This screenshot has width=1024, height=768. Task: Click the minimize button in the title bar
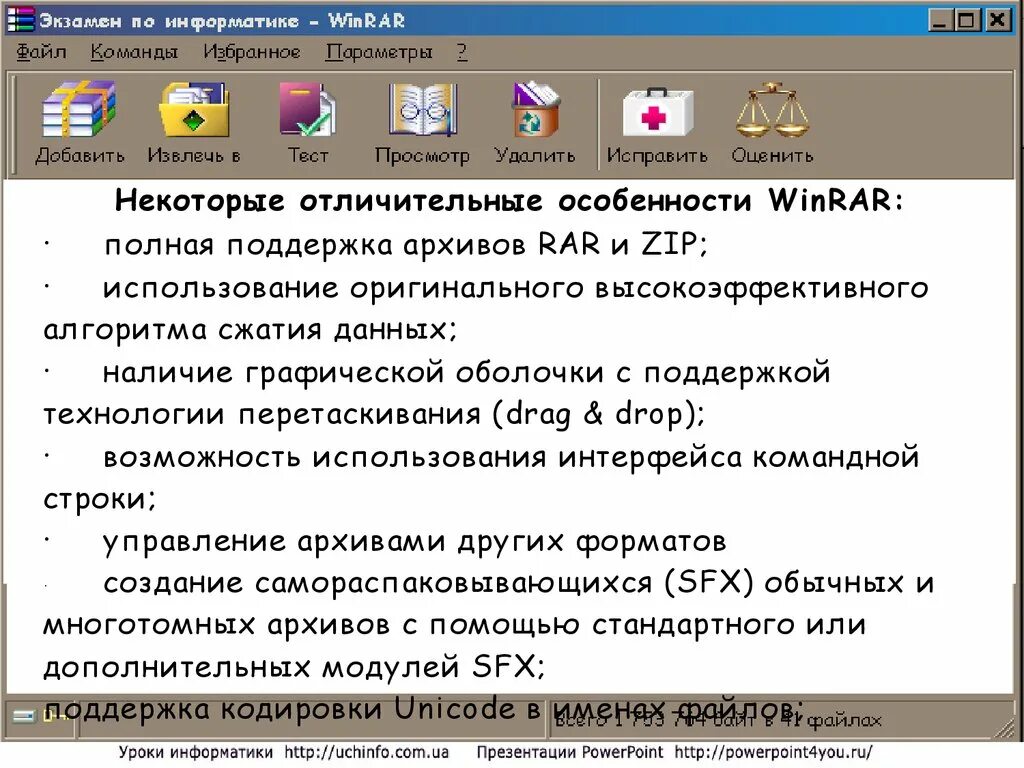pyautogui.click(x=941, y=18)
